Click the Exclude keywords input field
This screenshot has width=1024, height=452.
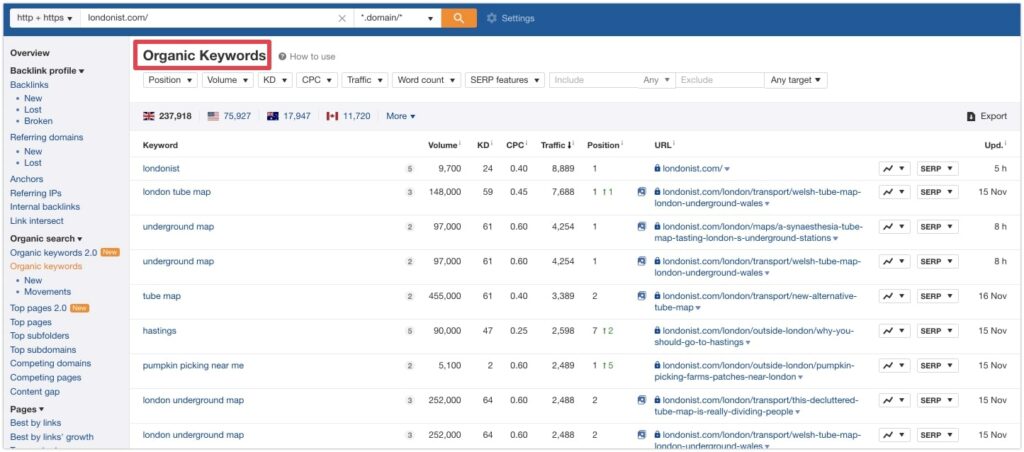720,80
